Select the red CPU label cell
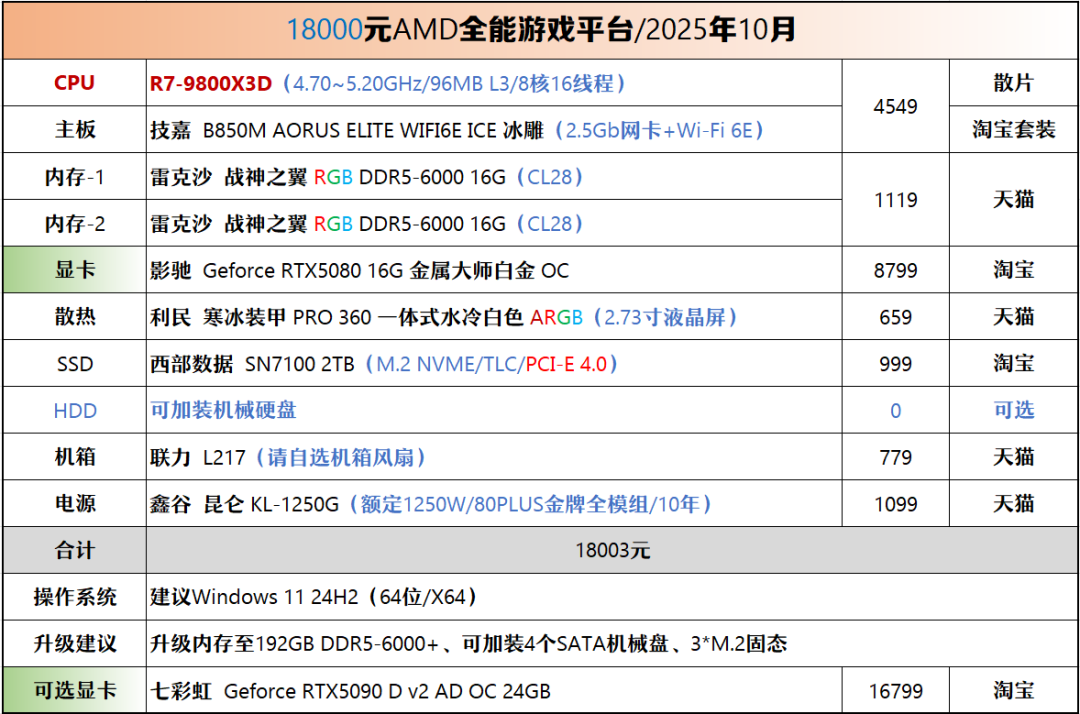The height and width of the screenshot is (714, 1080). click(x=75, y=83)
